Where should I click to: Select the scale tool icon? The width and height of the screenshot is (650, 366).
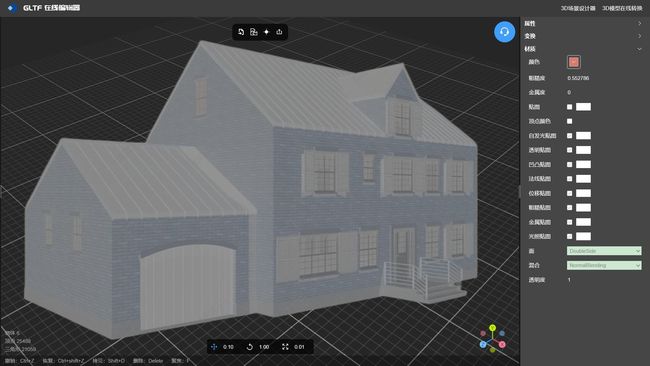point(285,347)
